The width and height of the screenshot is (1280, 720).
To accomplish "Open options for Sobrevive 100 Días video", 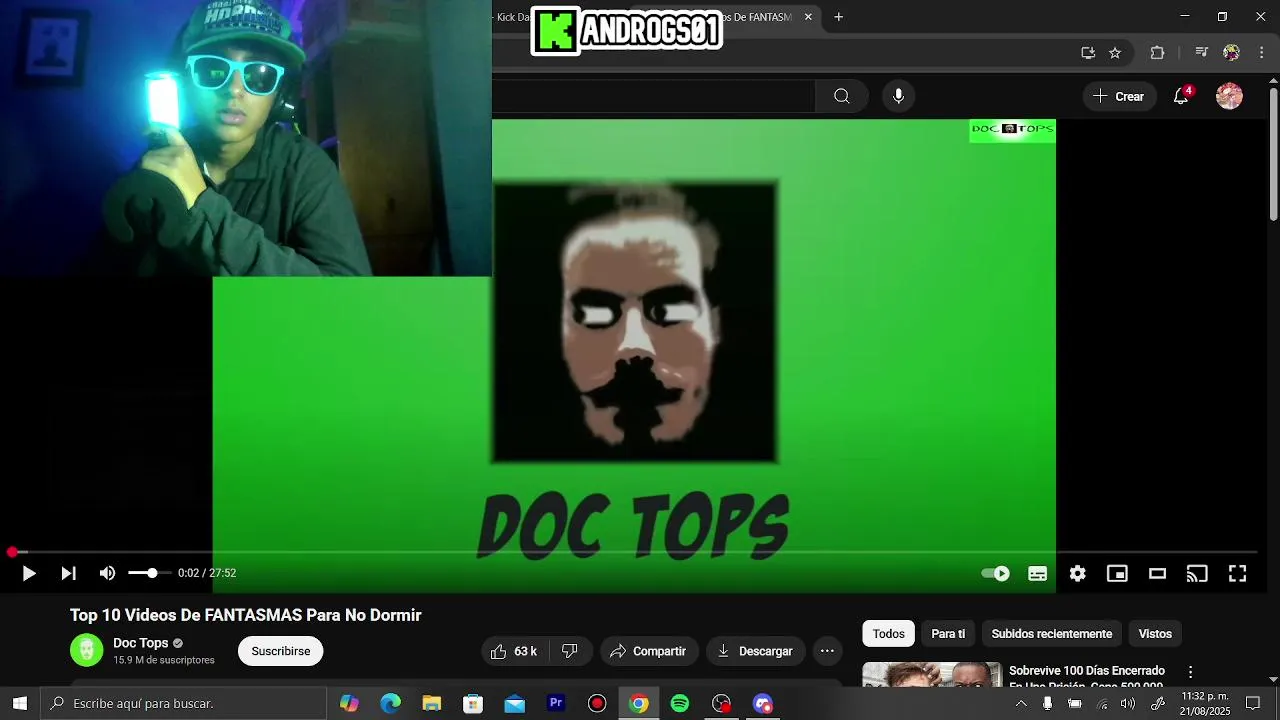I will (x=1190, y=672).
